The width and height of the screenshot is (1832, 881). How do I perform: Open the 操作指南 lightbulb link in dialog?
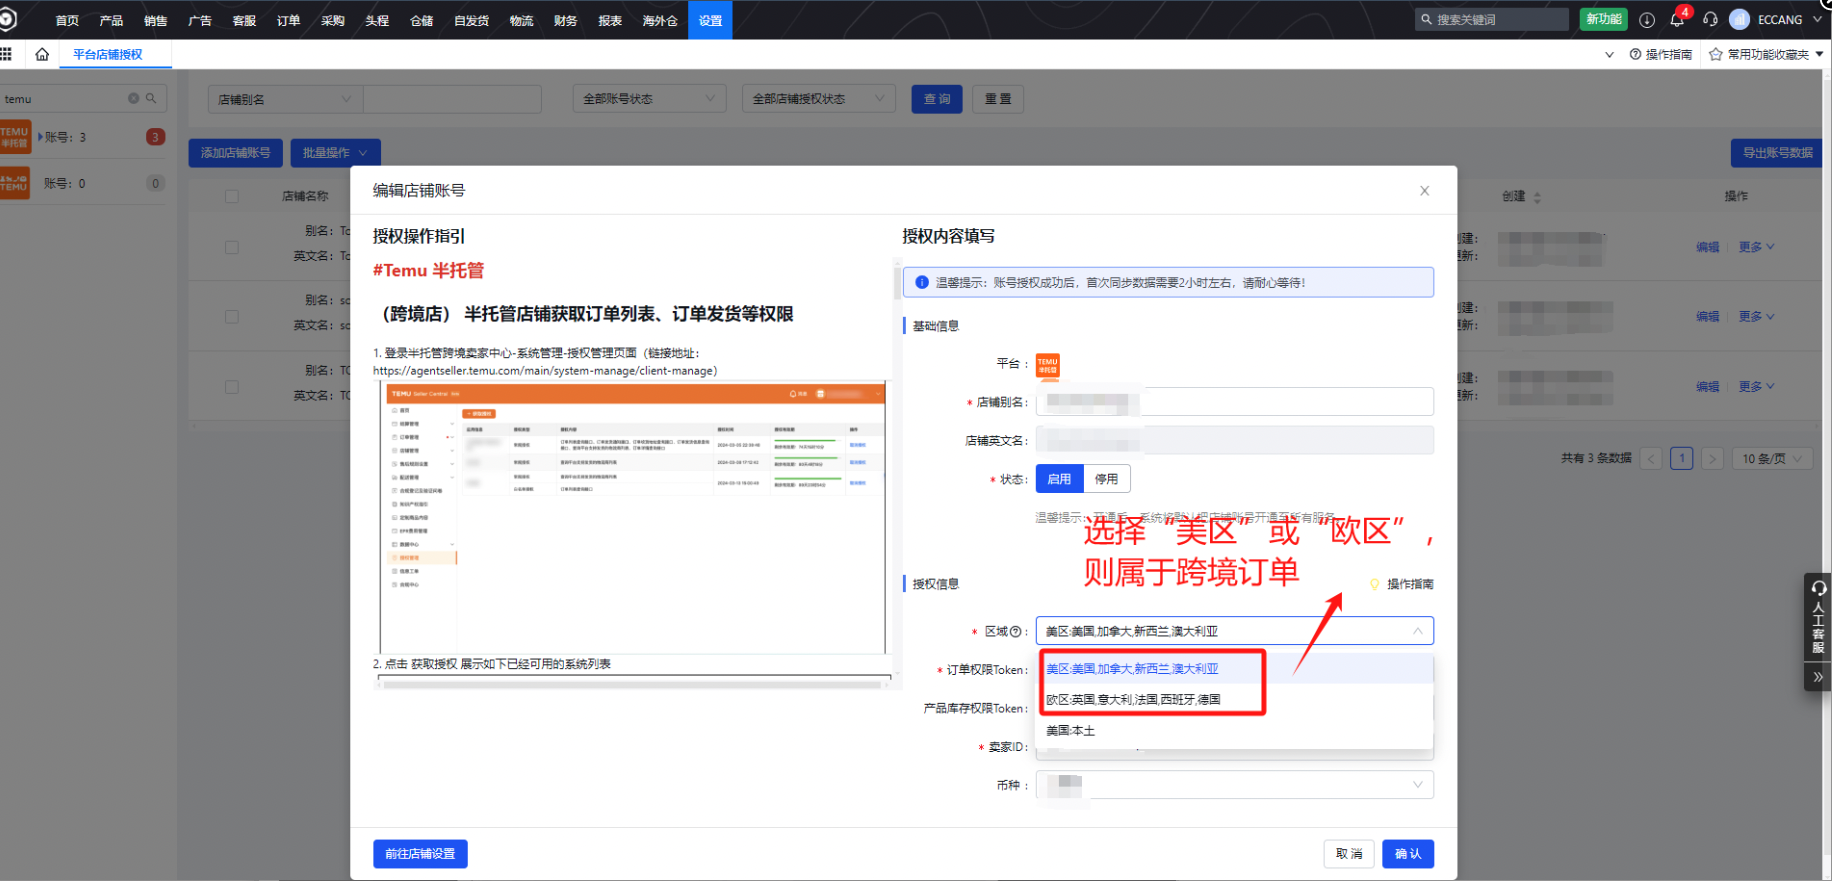point(1402,584)
